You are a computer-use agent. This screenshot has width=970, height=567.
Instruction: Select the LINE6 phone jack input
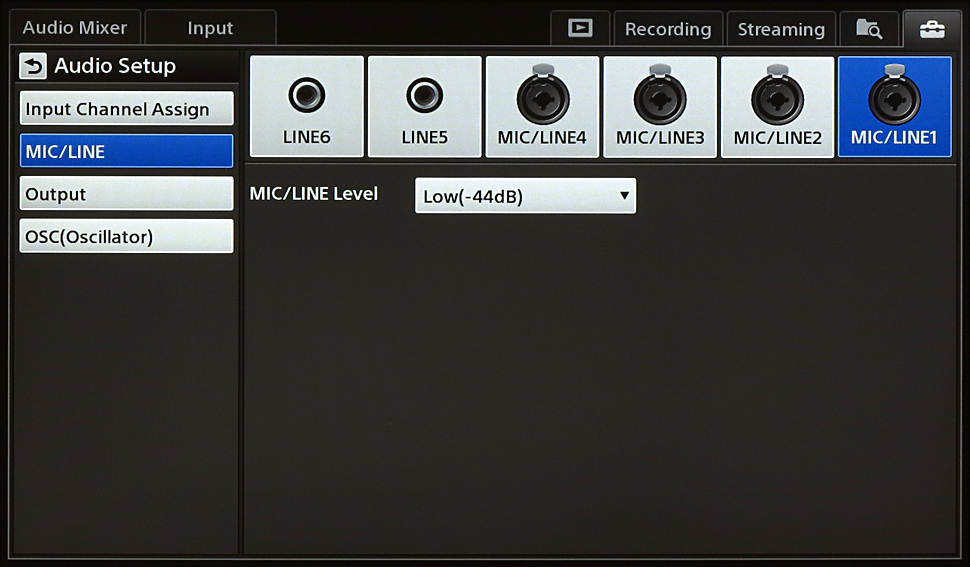(x=306, y=107)
